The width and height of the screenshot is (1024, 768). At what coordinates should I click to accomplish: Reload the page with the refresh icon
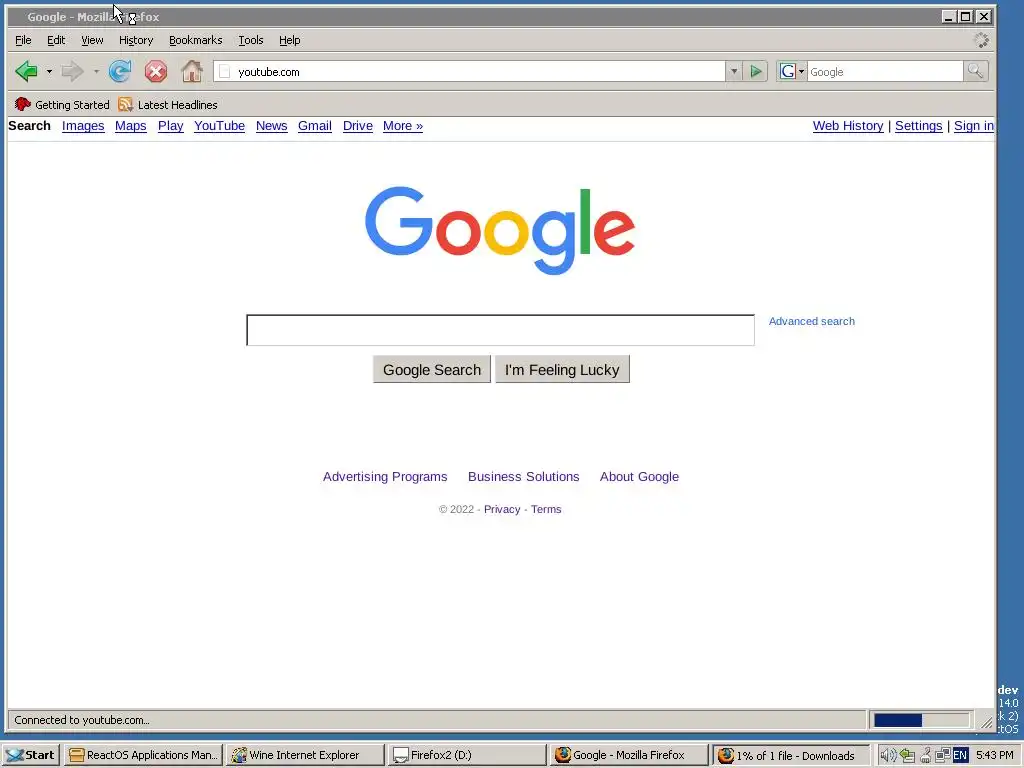point(120,71)
